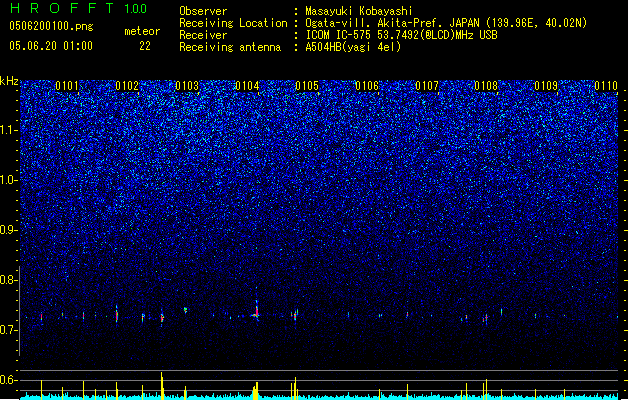Screen dimensions: 629x400
Task: Click the tallest yellow power spike below 0103
Action: coord(162,385)
